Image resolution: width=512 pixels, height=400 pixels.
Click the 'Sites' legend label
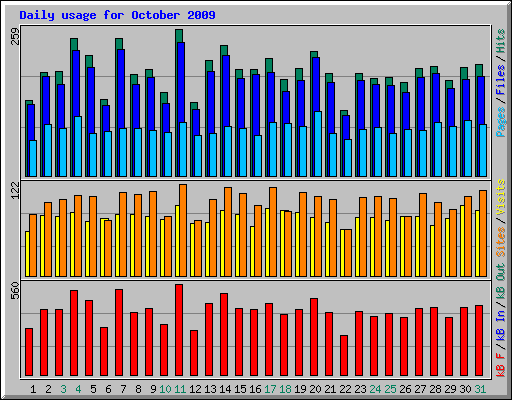[500, 242]
